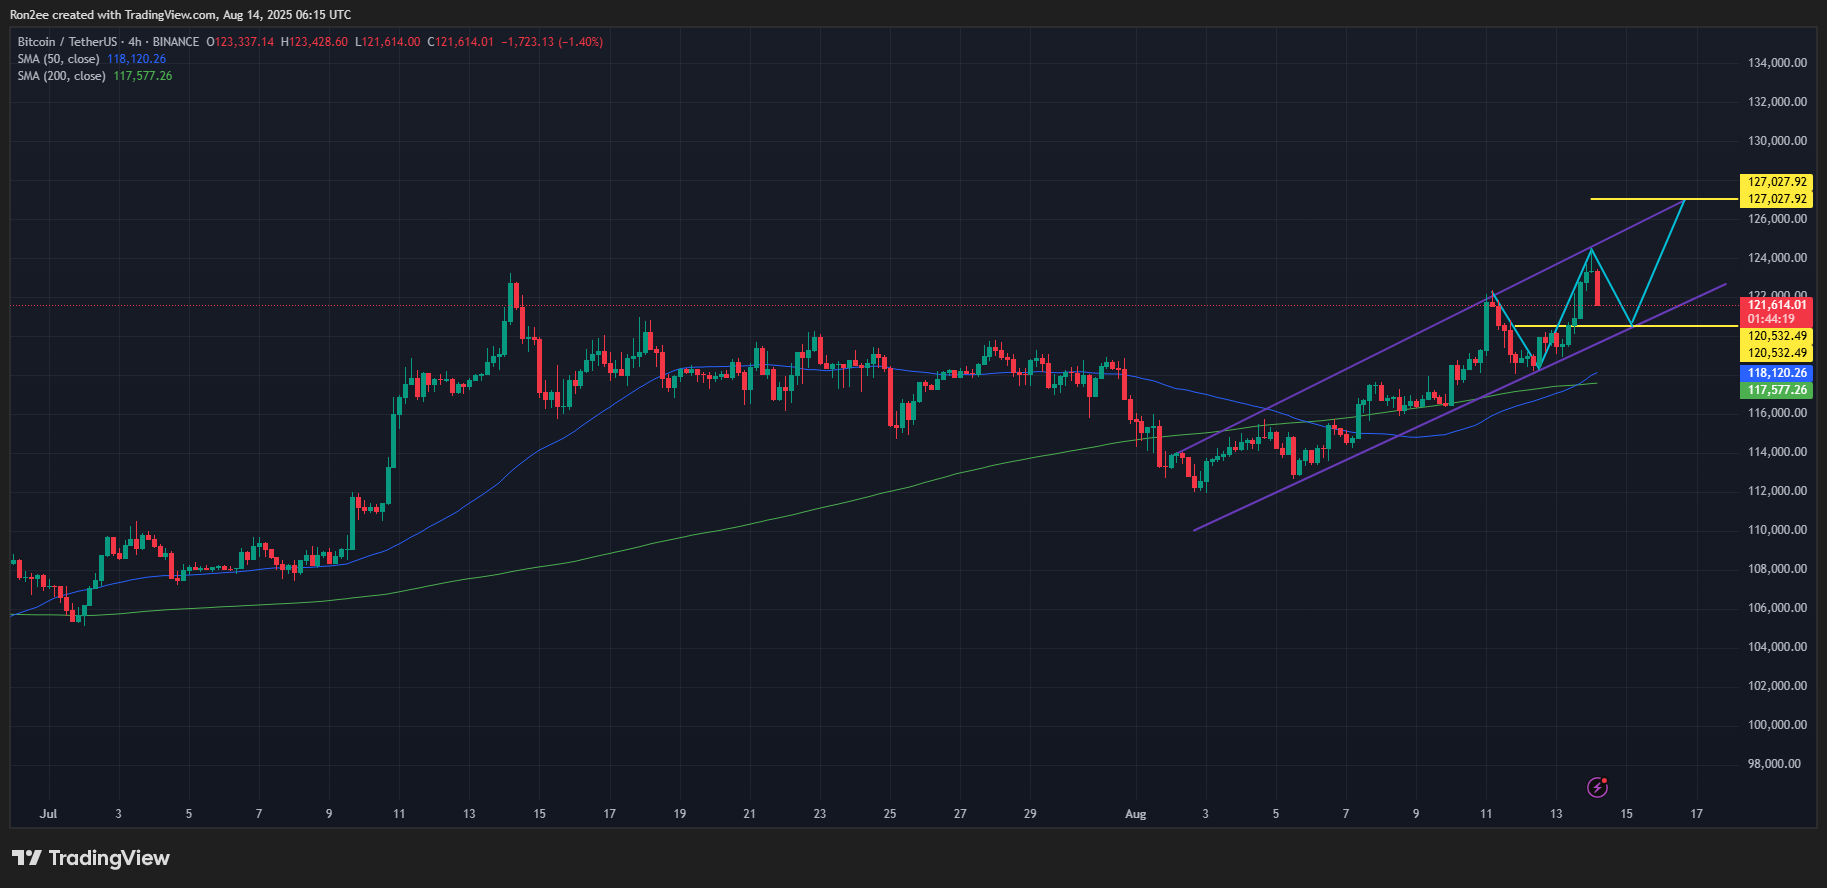Viewport: 1827px width, 888px height.
Task: Click the TradingView logo in the footer
Action: [x=91, y=858]
